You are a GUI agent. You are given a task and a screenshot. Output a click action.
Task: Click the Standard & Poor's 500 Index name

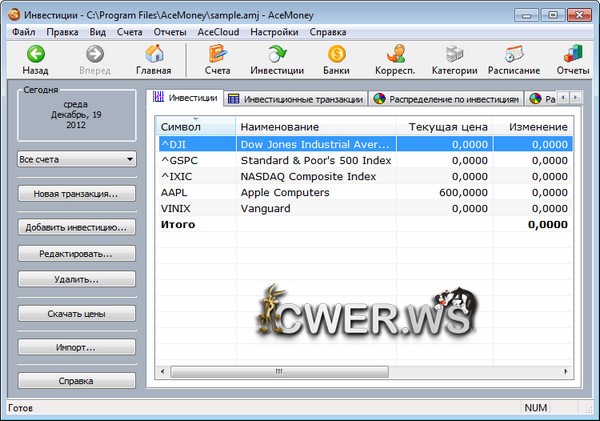point(316,160)
